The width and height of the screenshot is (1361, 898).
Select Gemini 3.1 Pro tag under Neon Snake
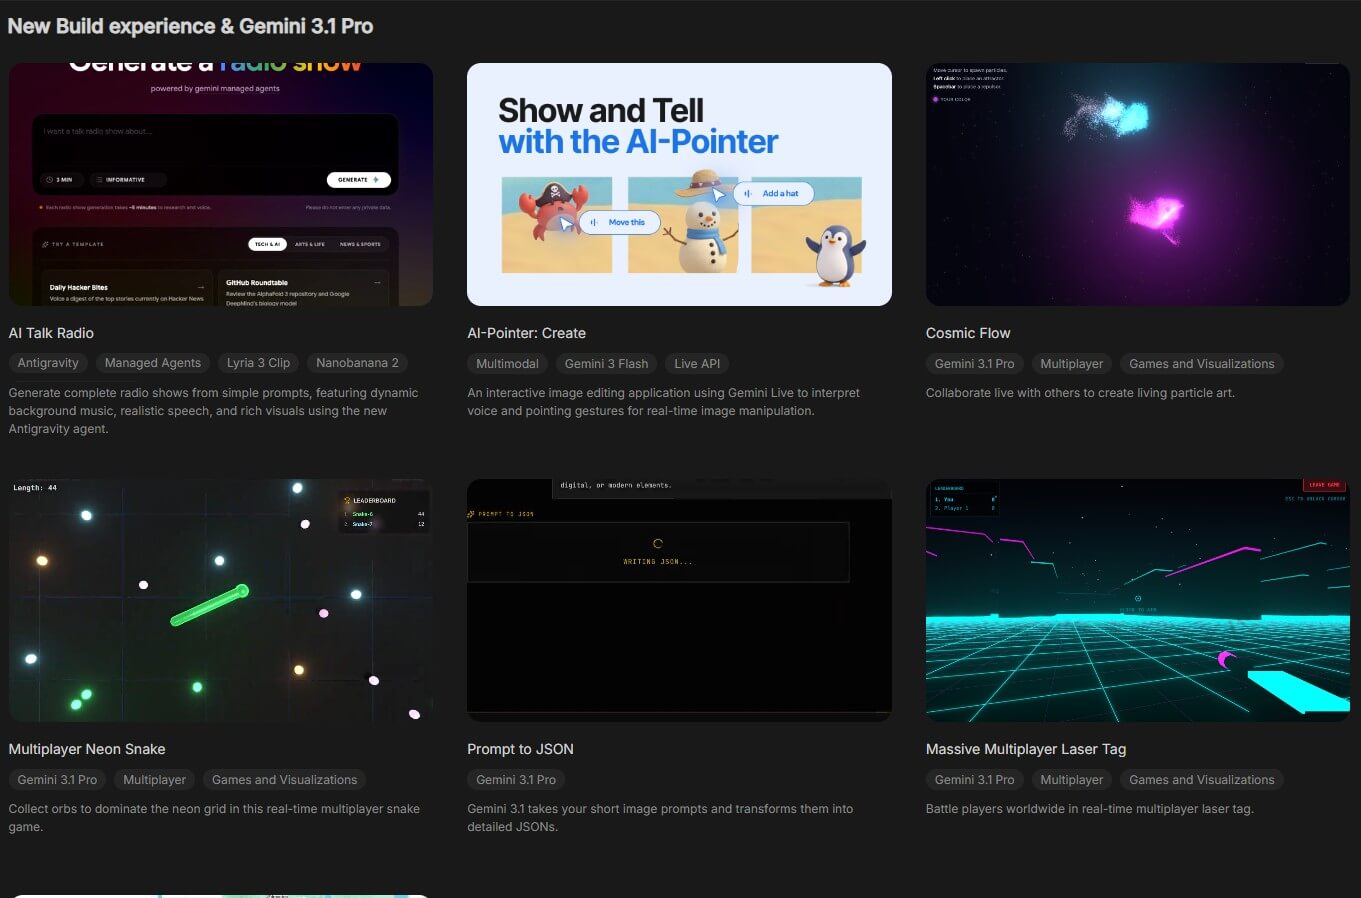(x=57, y=780)
